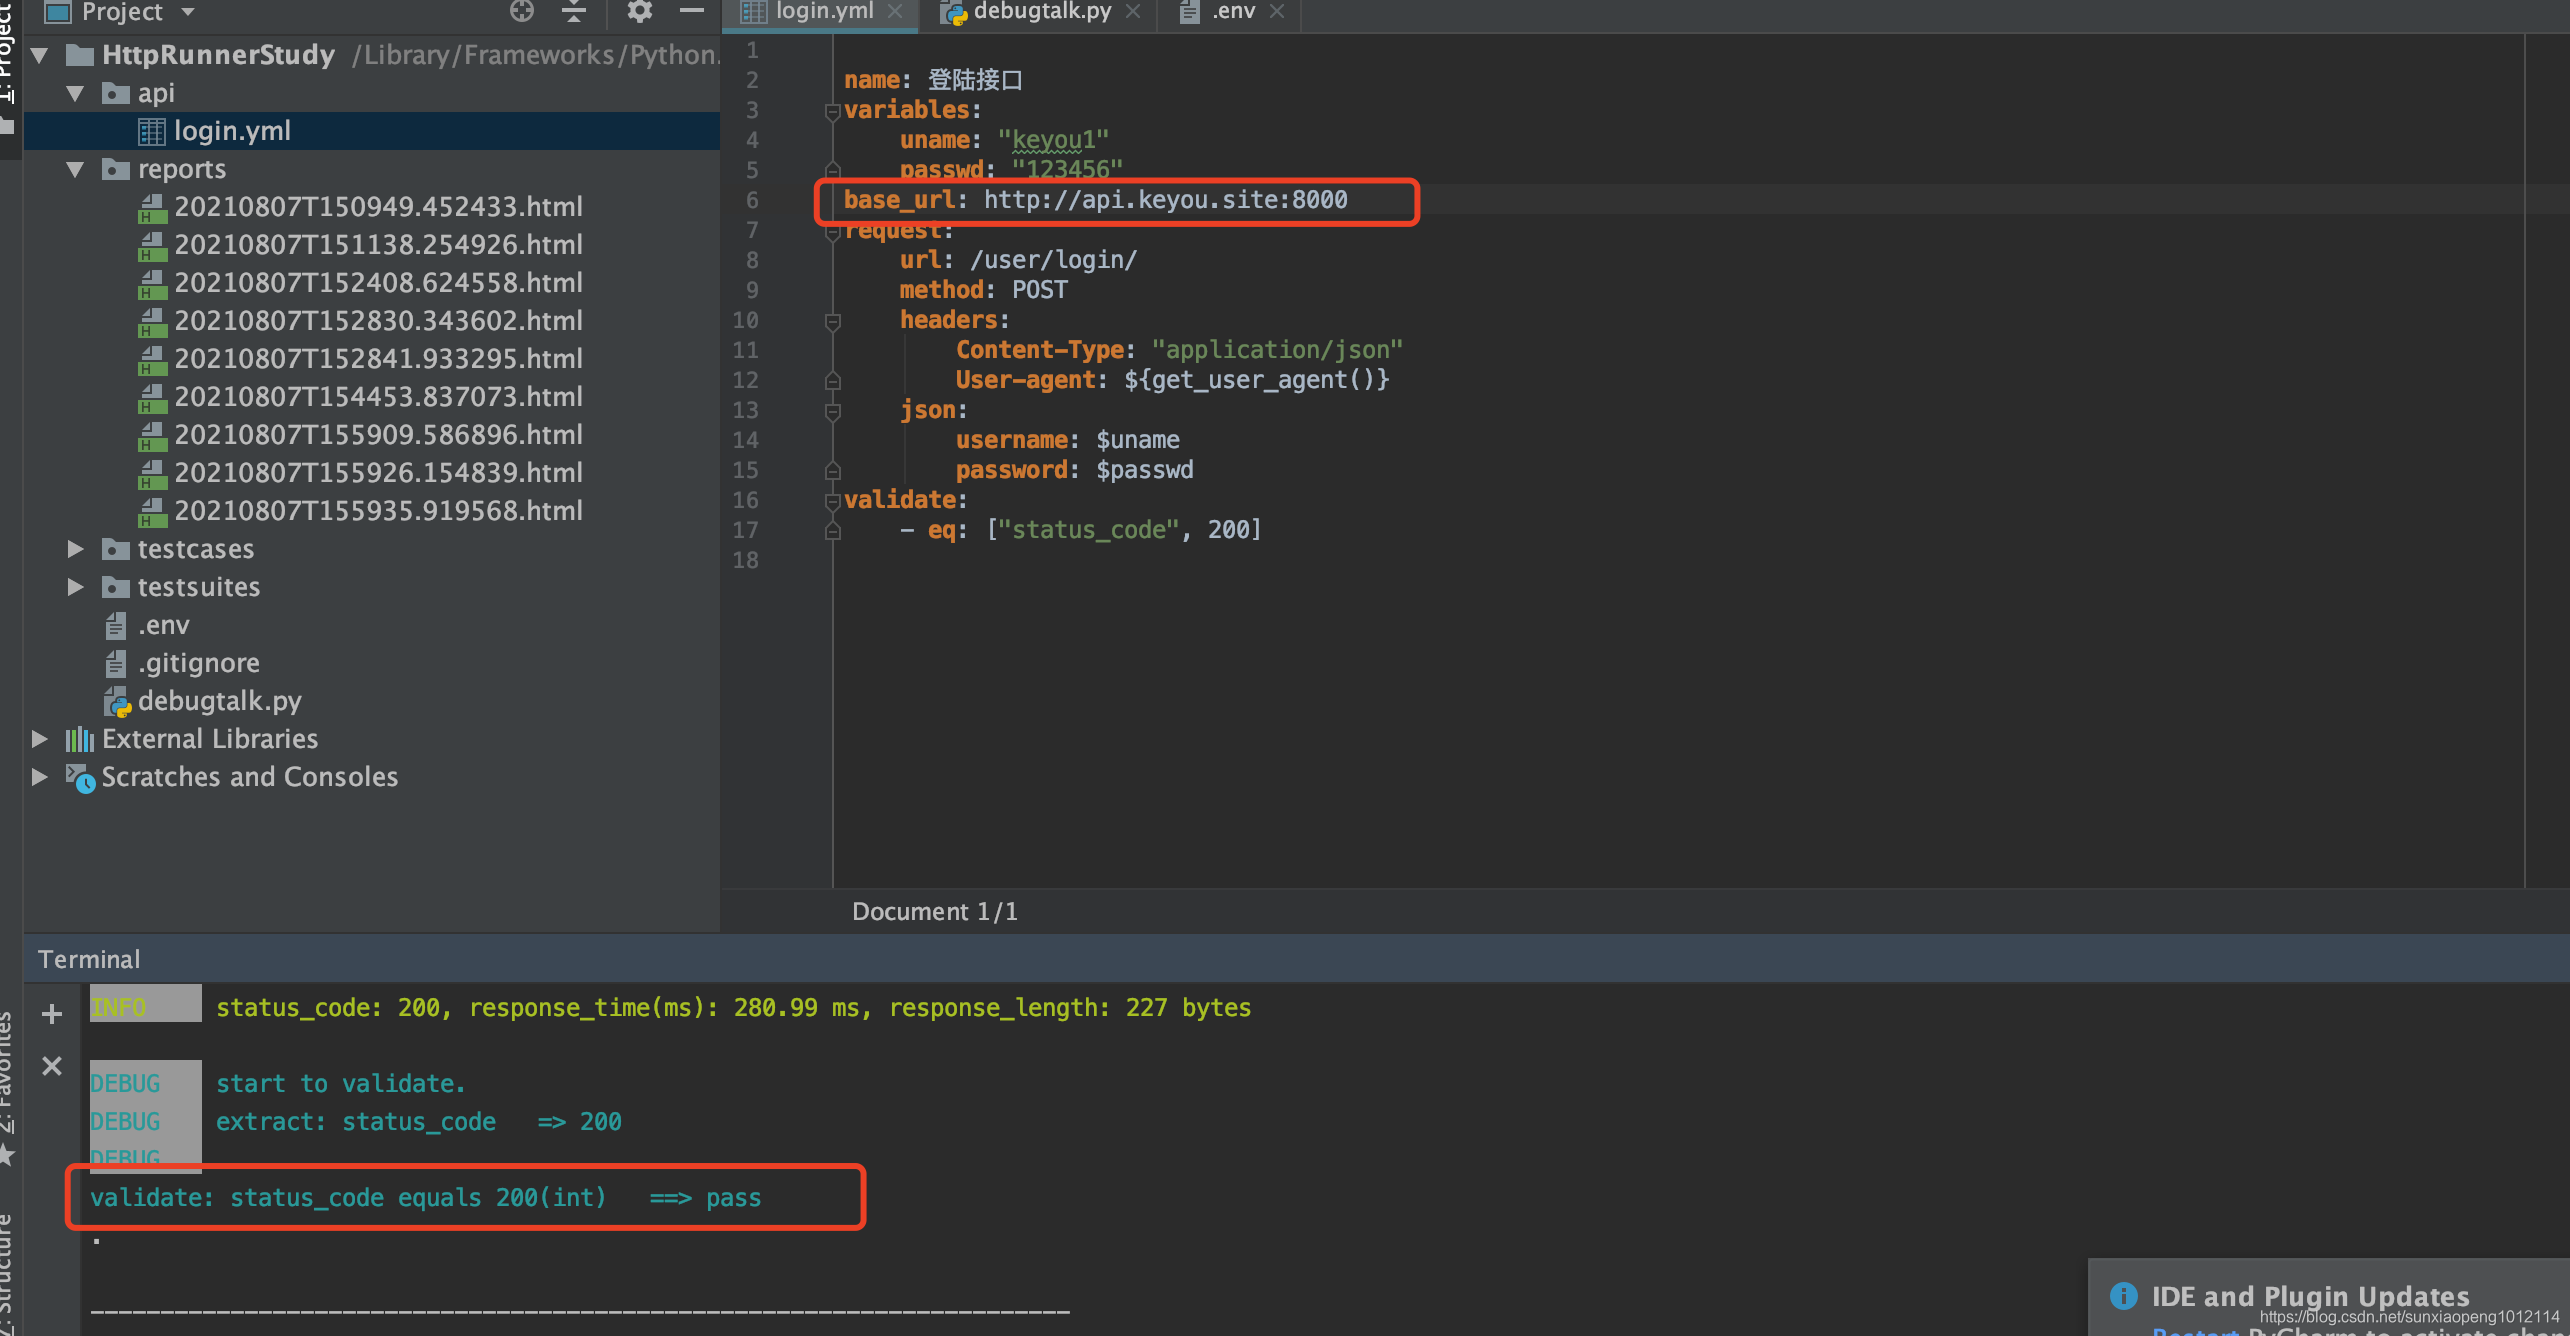Switch to the debugtalk.py editor tab
The height and width of the screenshot is (1336, 2570).
tap(1040, 12)
